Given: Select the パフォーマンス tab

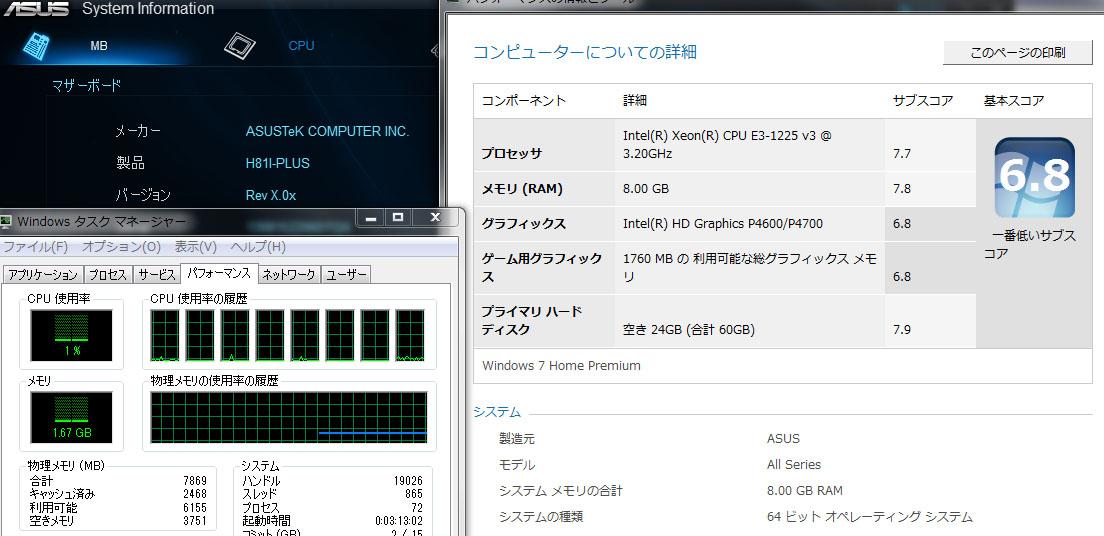Looking at the screenshot, I should point(219,273).
